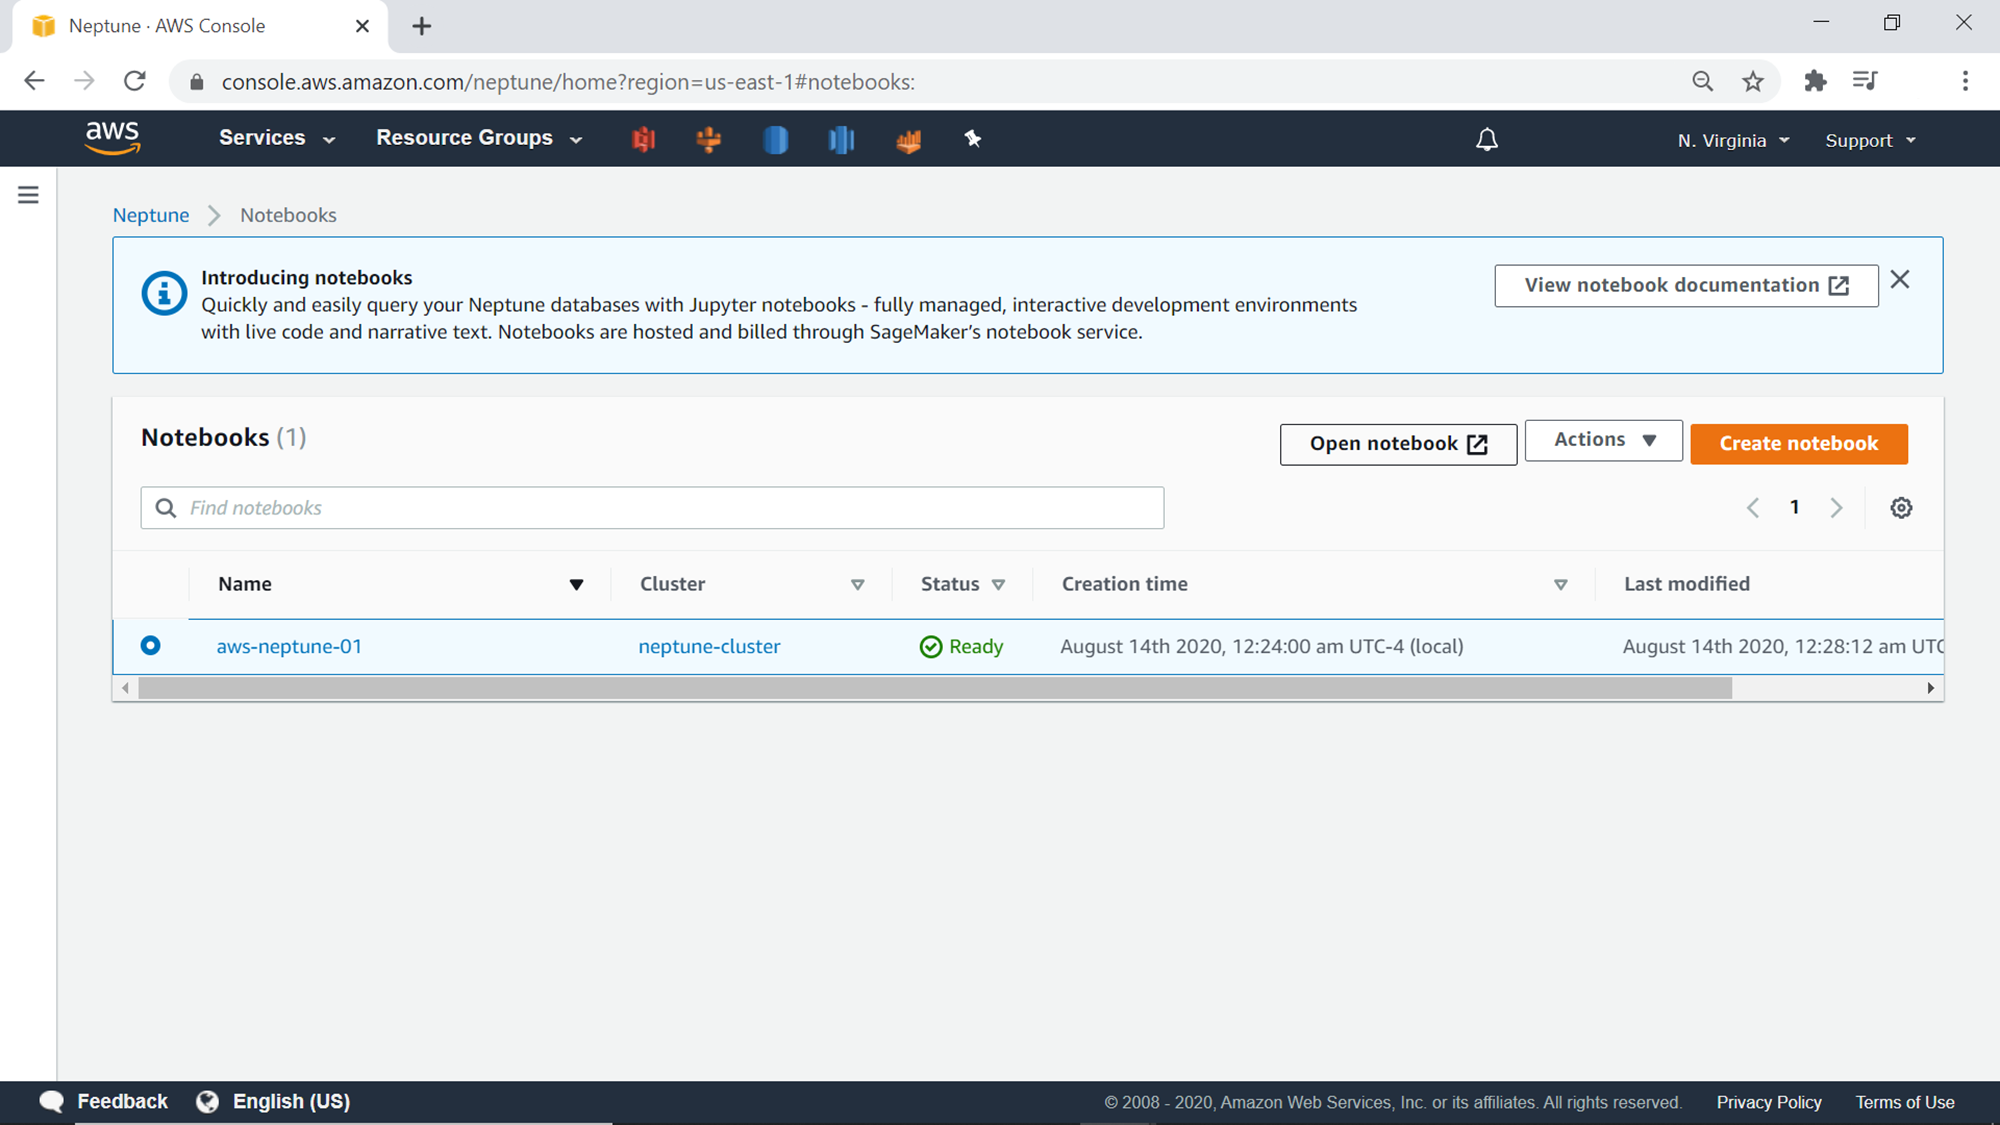Open the N. Virginia region selector
This screenshot has height=1125, width=2000.
tap(1733, 141)
